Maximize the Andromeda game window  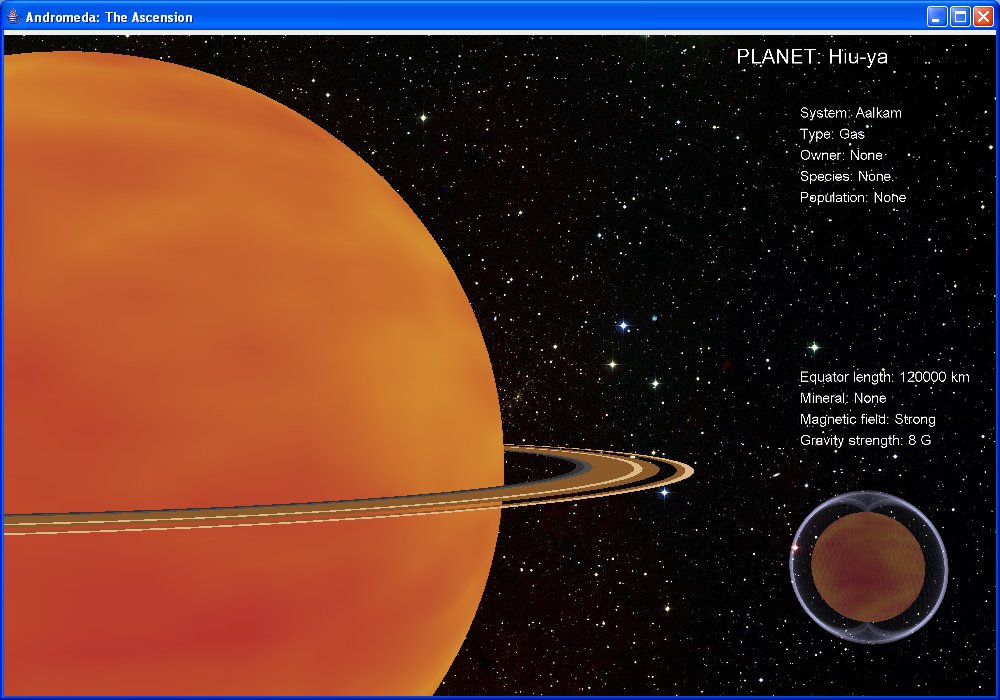960,17
